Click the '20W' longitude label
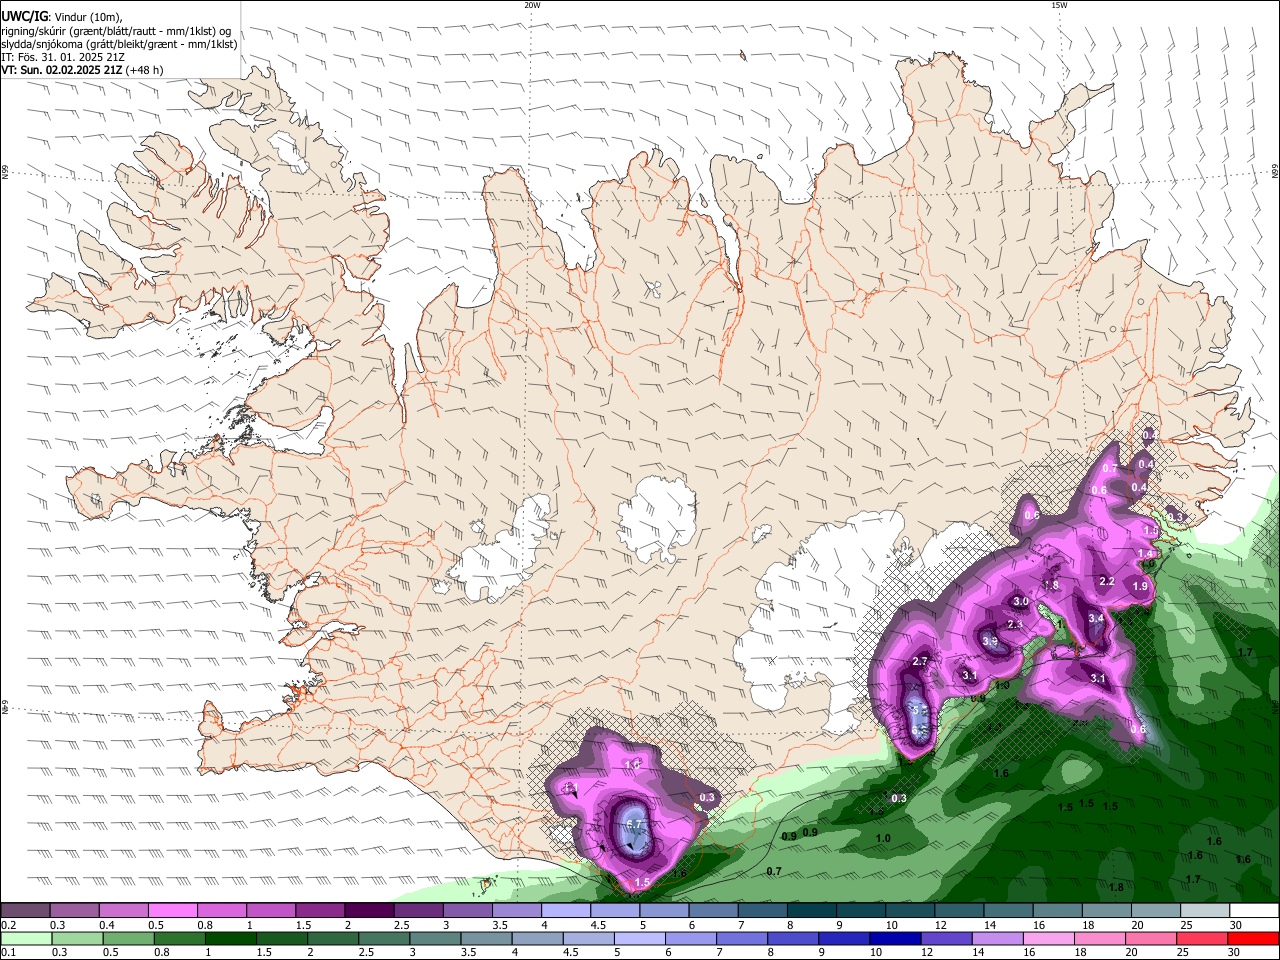 (532, 5)
